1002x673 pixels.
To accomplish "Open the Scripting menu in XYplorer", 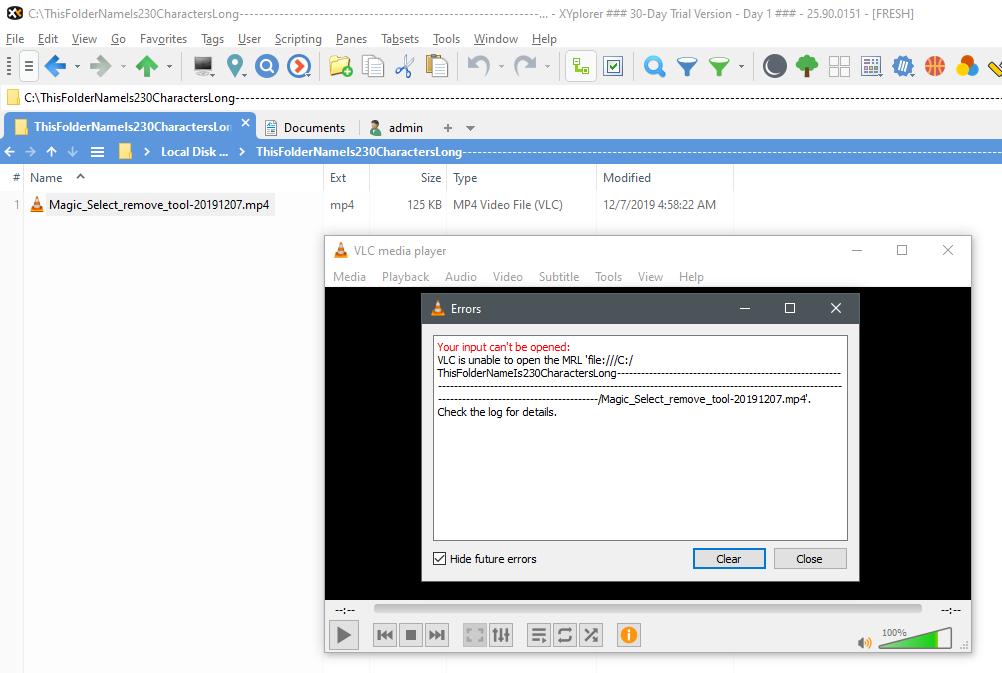I will [x=298, y=39].
